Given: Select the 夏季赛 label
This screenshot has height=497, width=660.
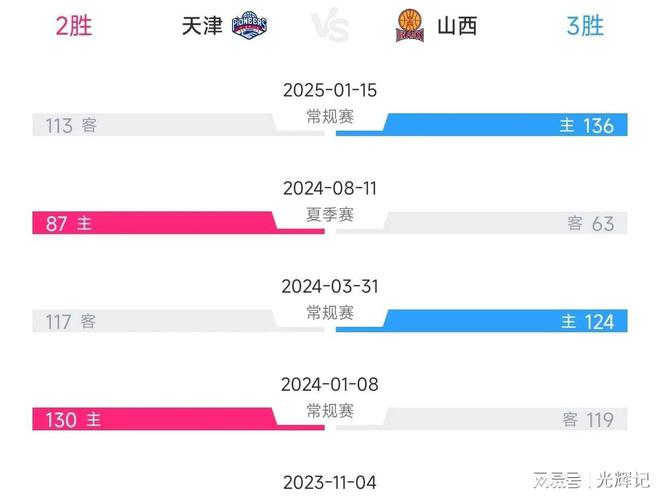Looking at the screenshot, I should (330, 215).
